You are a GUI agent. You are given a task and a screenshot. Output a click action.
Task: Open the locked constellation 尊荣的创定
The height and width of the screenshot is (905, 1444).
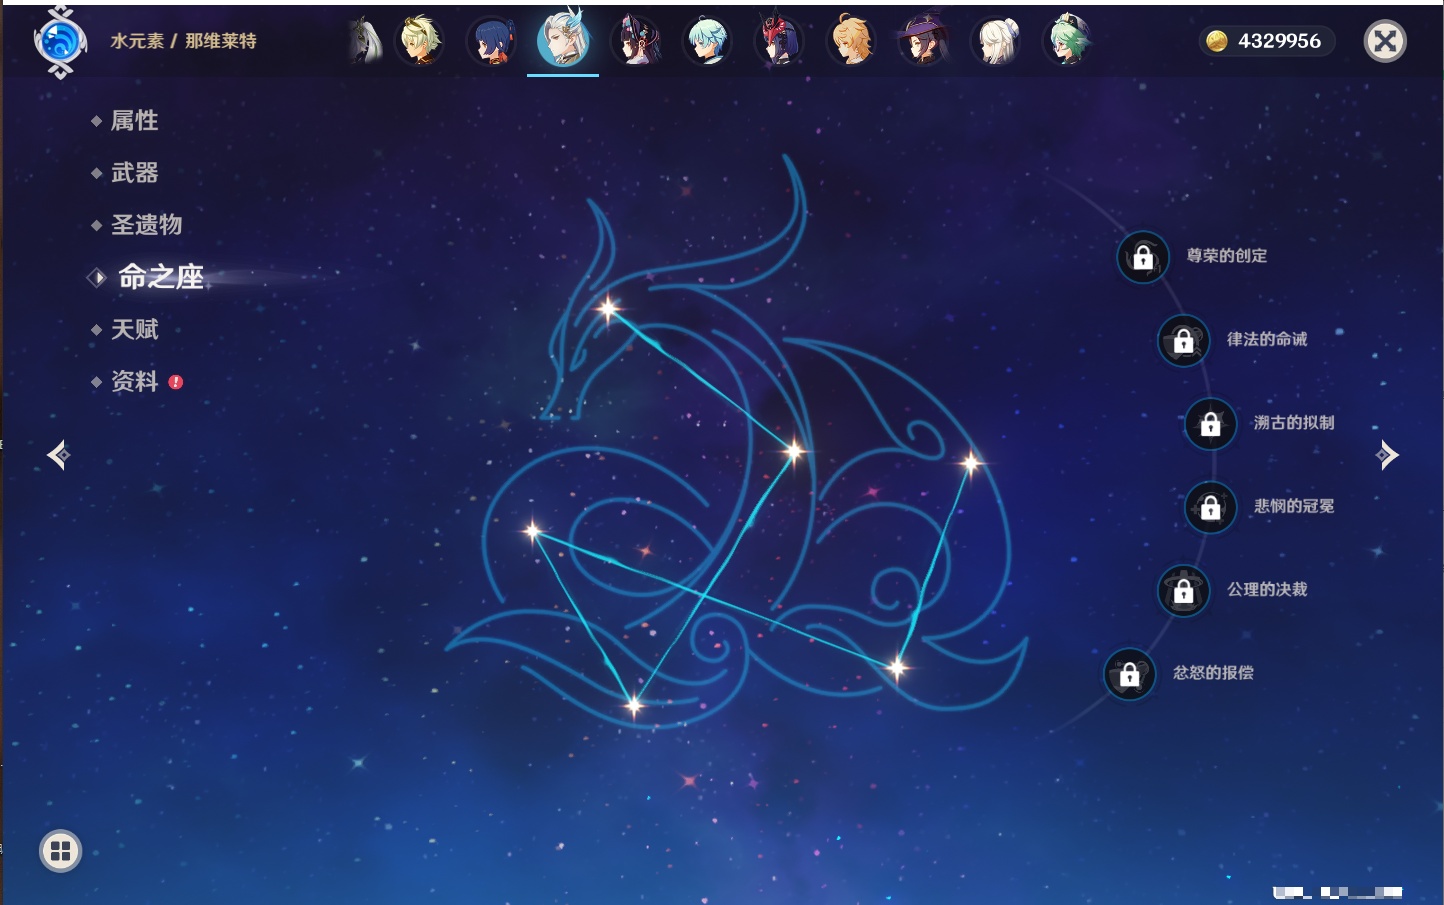[1143, 257]
